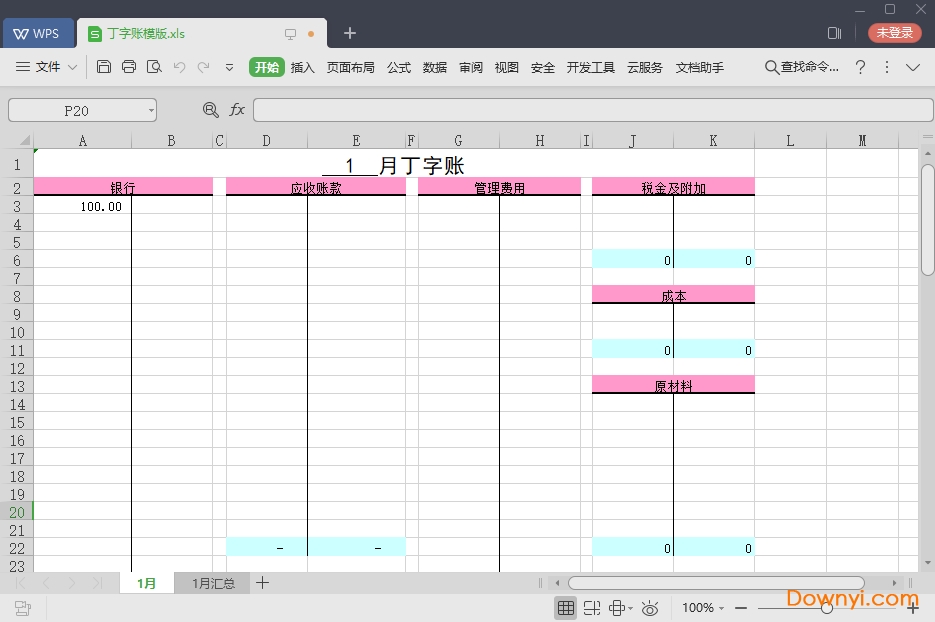
Task: Click the add new sheet plus button
Action: tap(262, 583)
